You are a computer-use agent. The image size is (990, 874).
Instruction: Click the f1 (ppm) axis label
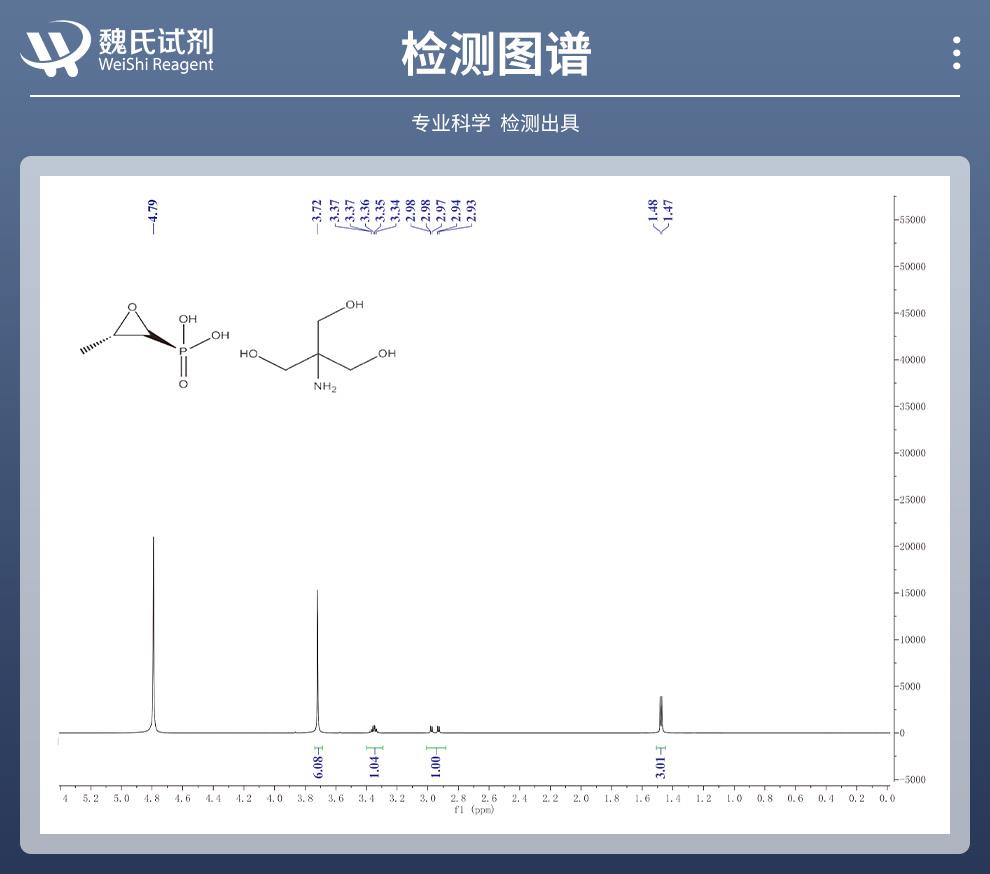474,809
